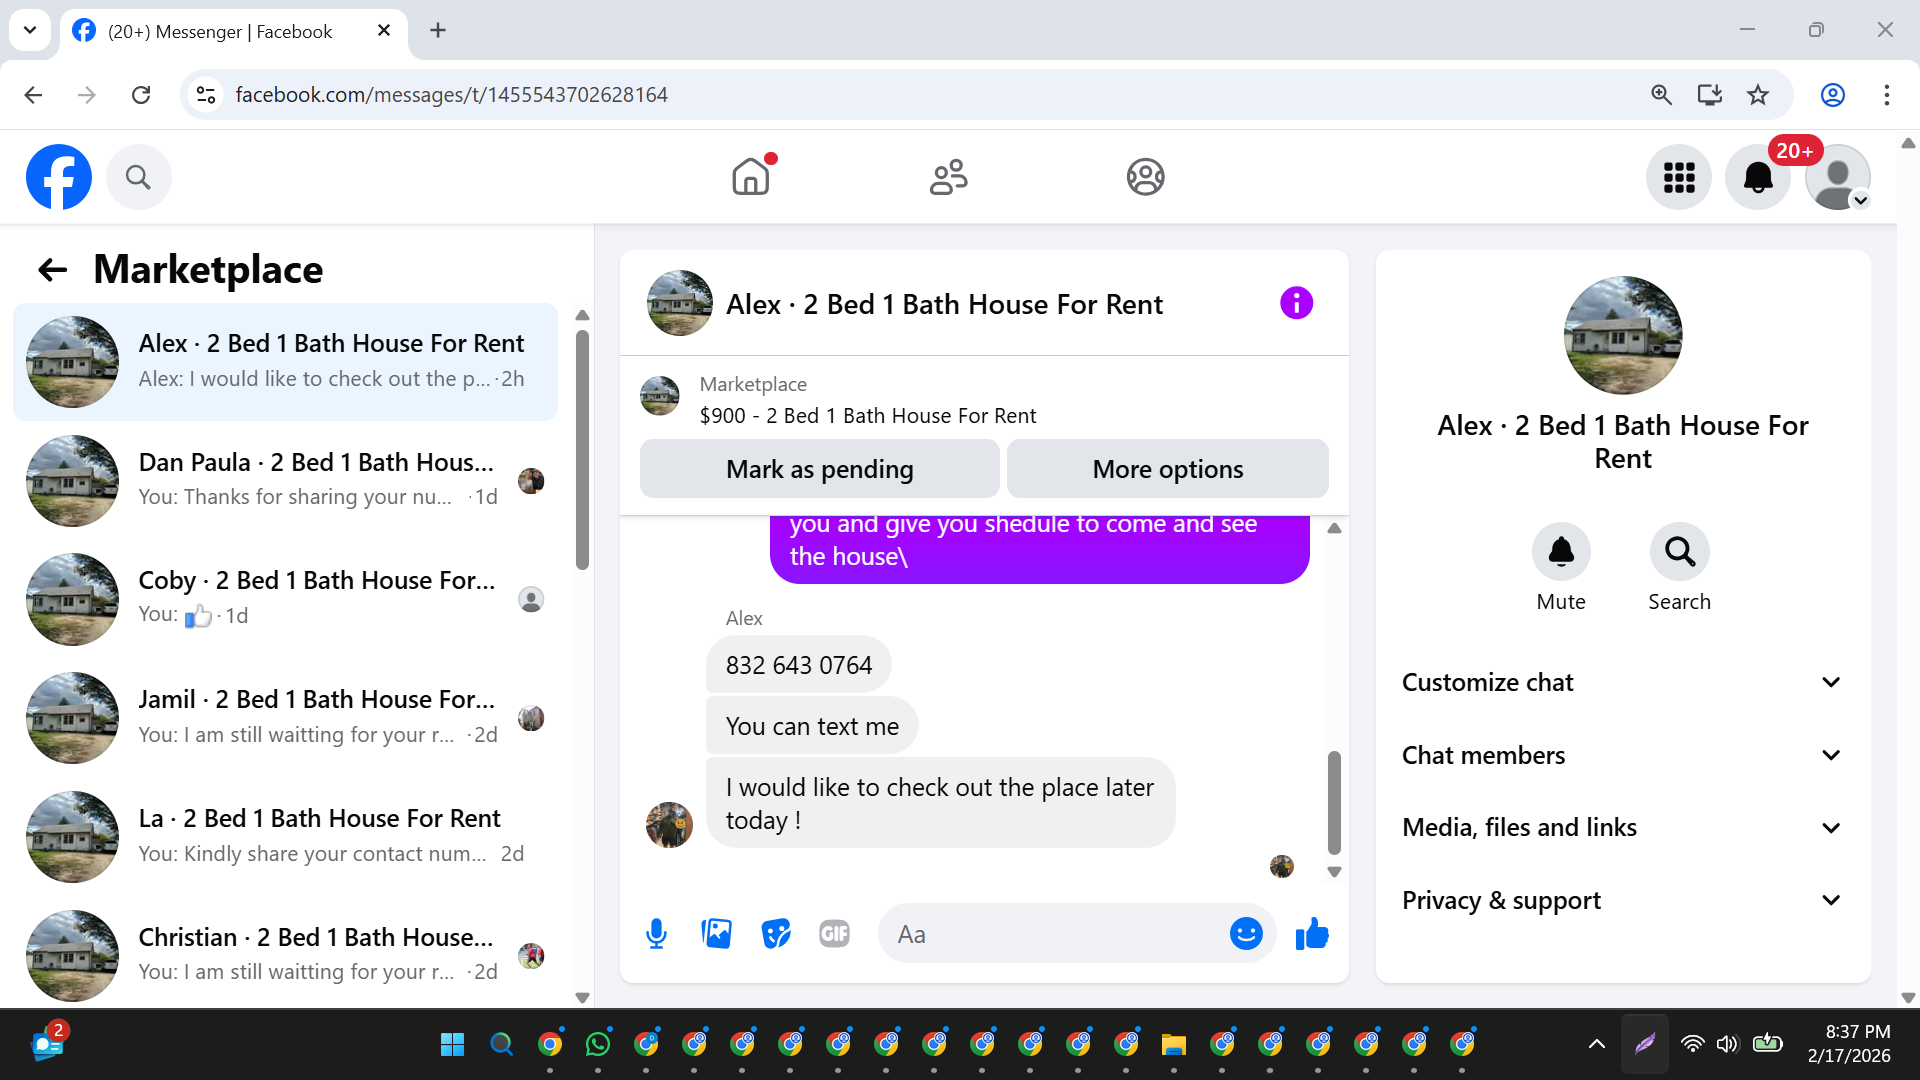Expand Privacy & support section
This screenshot has width=1920, height=1080.
coord(1622,901)
